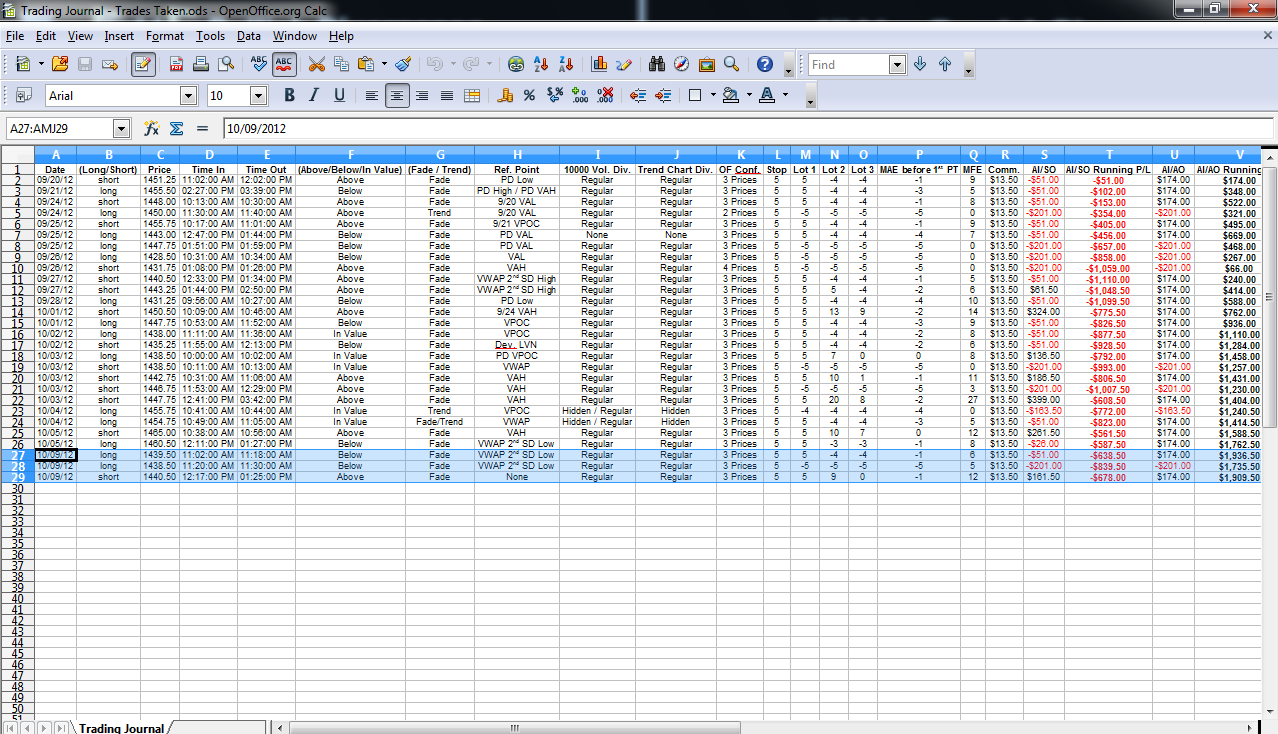Open Page Preview
Image resolution: width=1278 pixels, height=734 pixels.
click(226, 64)
